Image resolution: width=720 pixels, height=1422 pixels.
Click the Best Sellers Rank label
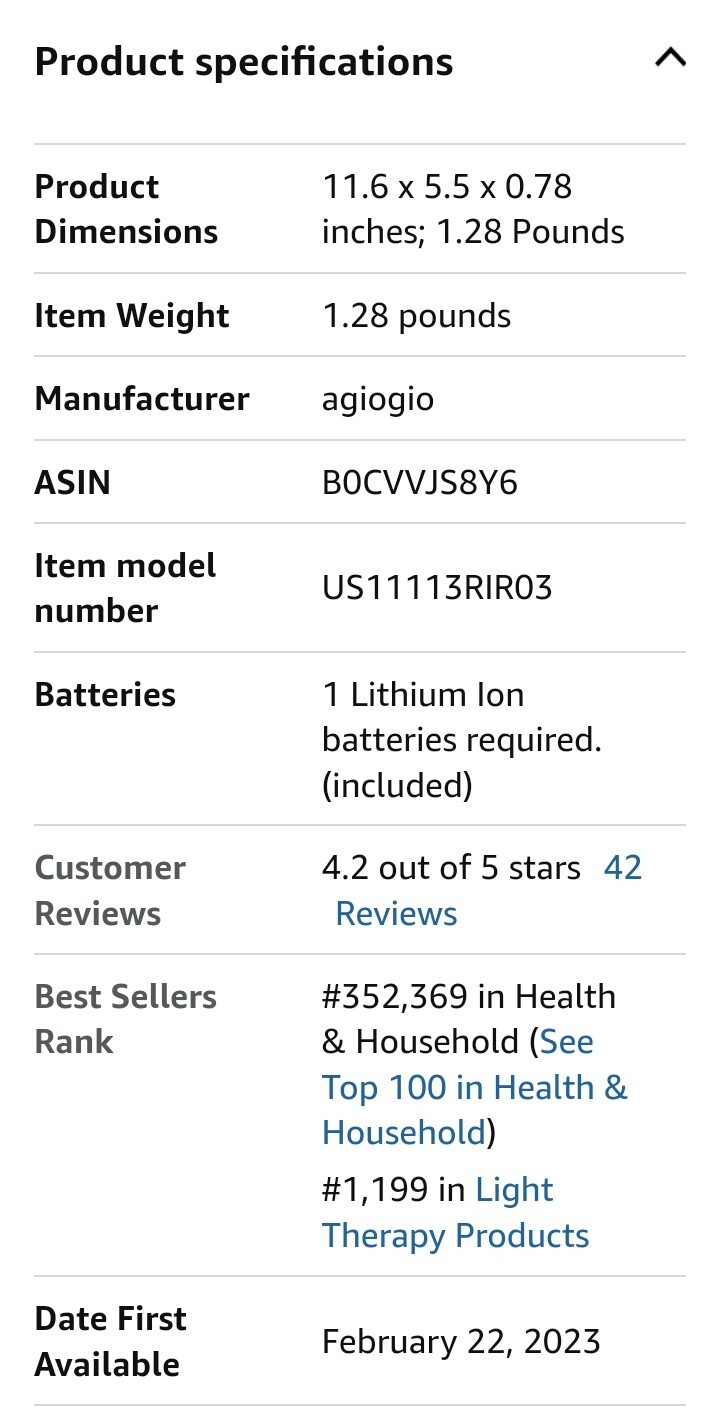125,1018
